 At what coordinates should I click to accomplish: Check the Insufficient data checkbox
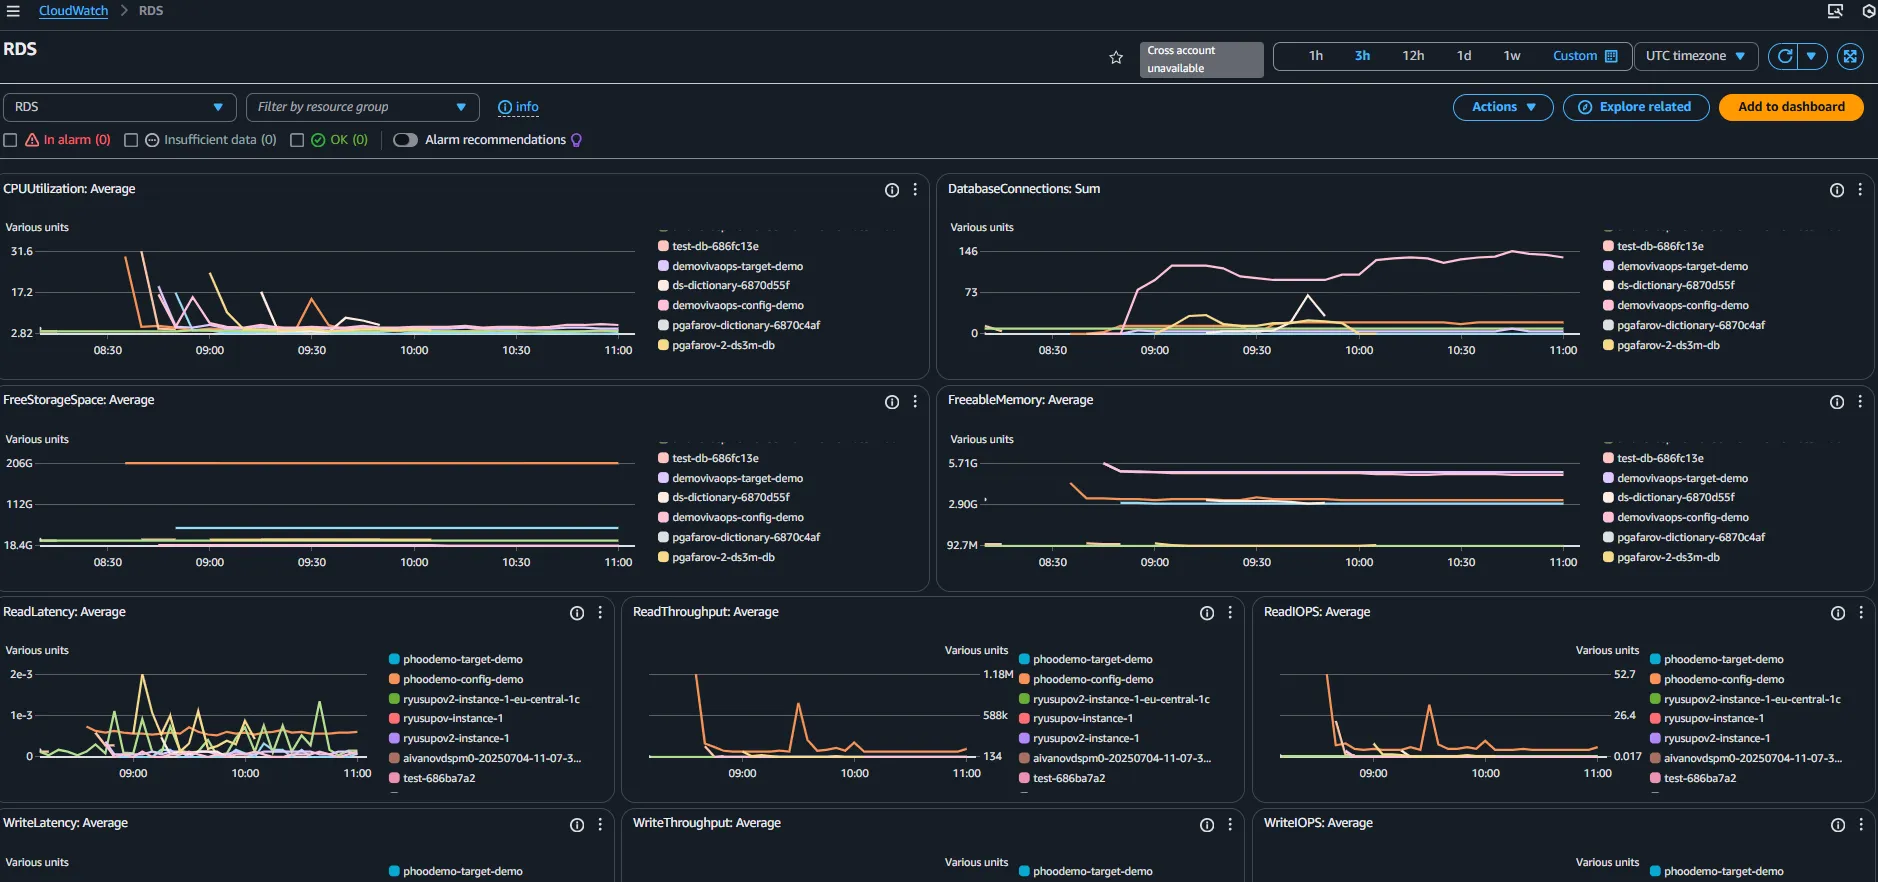click(131, 140)
